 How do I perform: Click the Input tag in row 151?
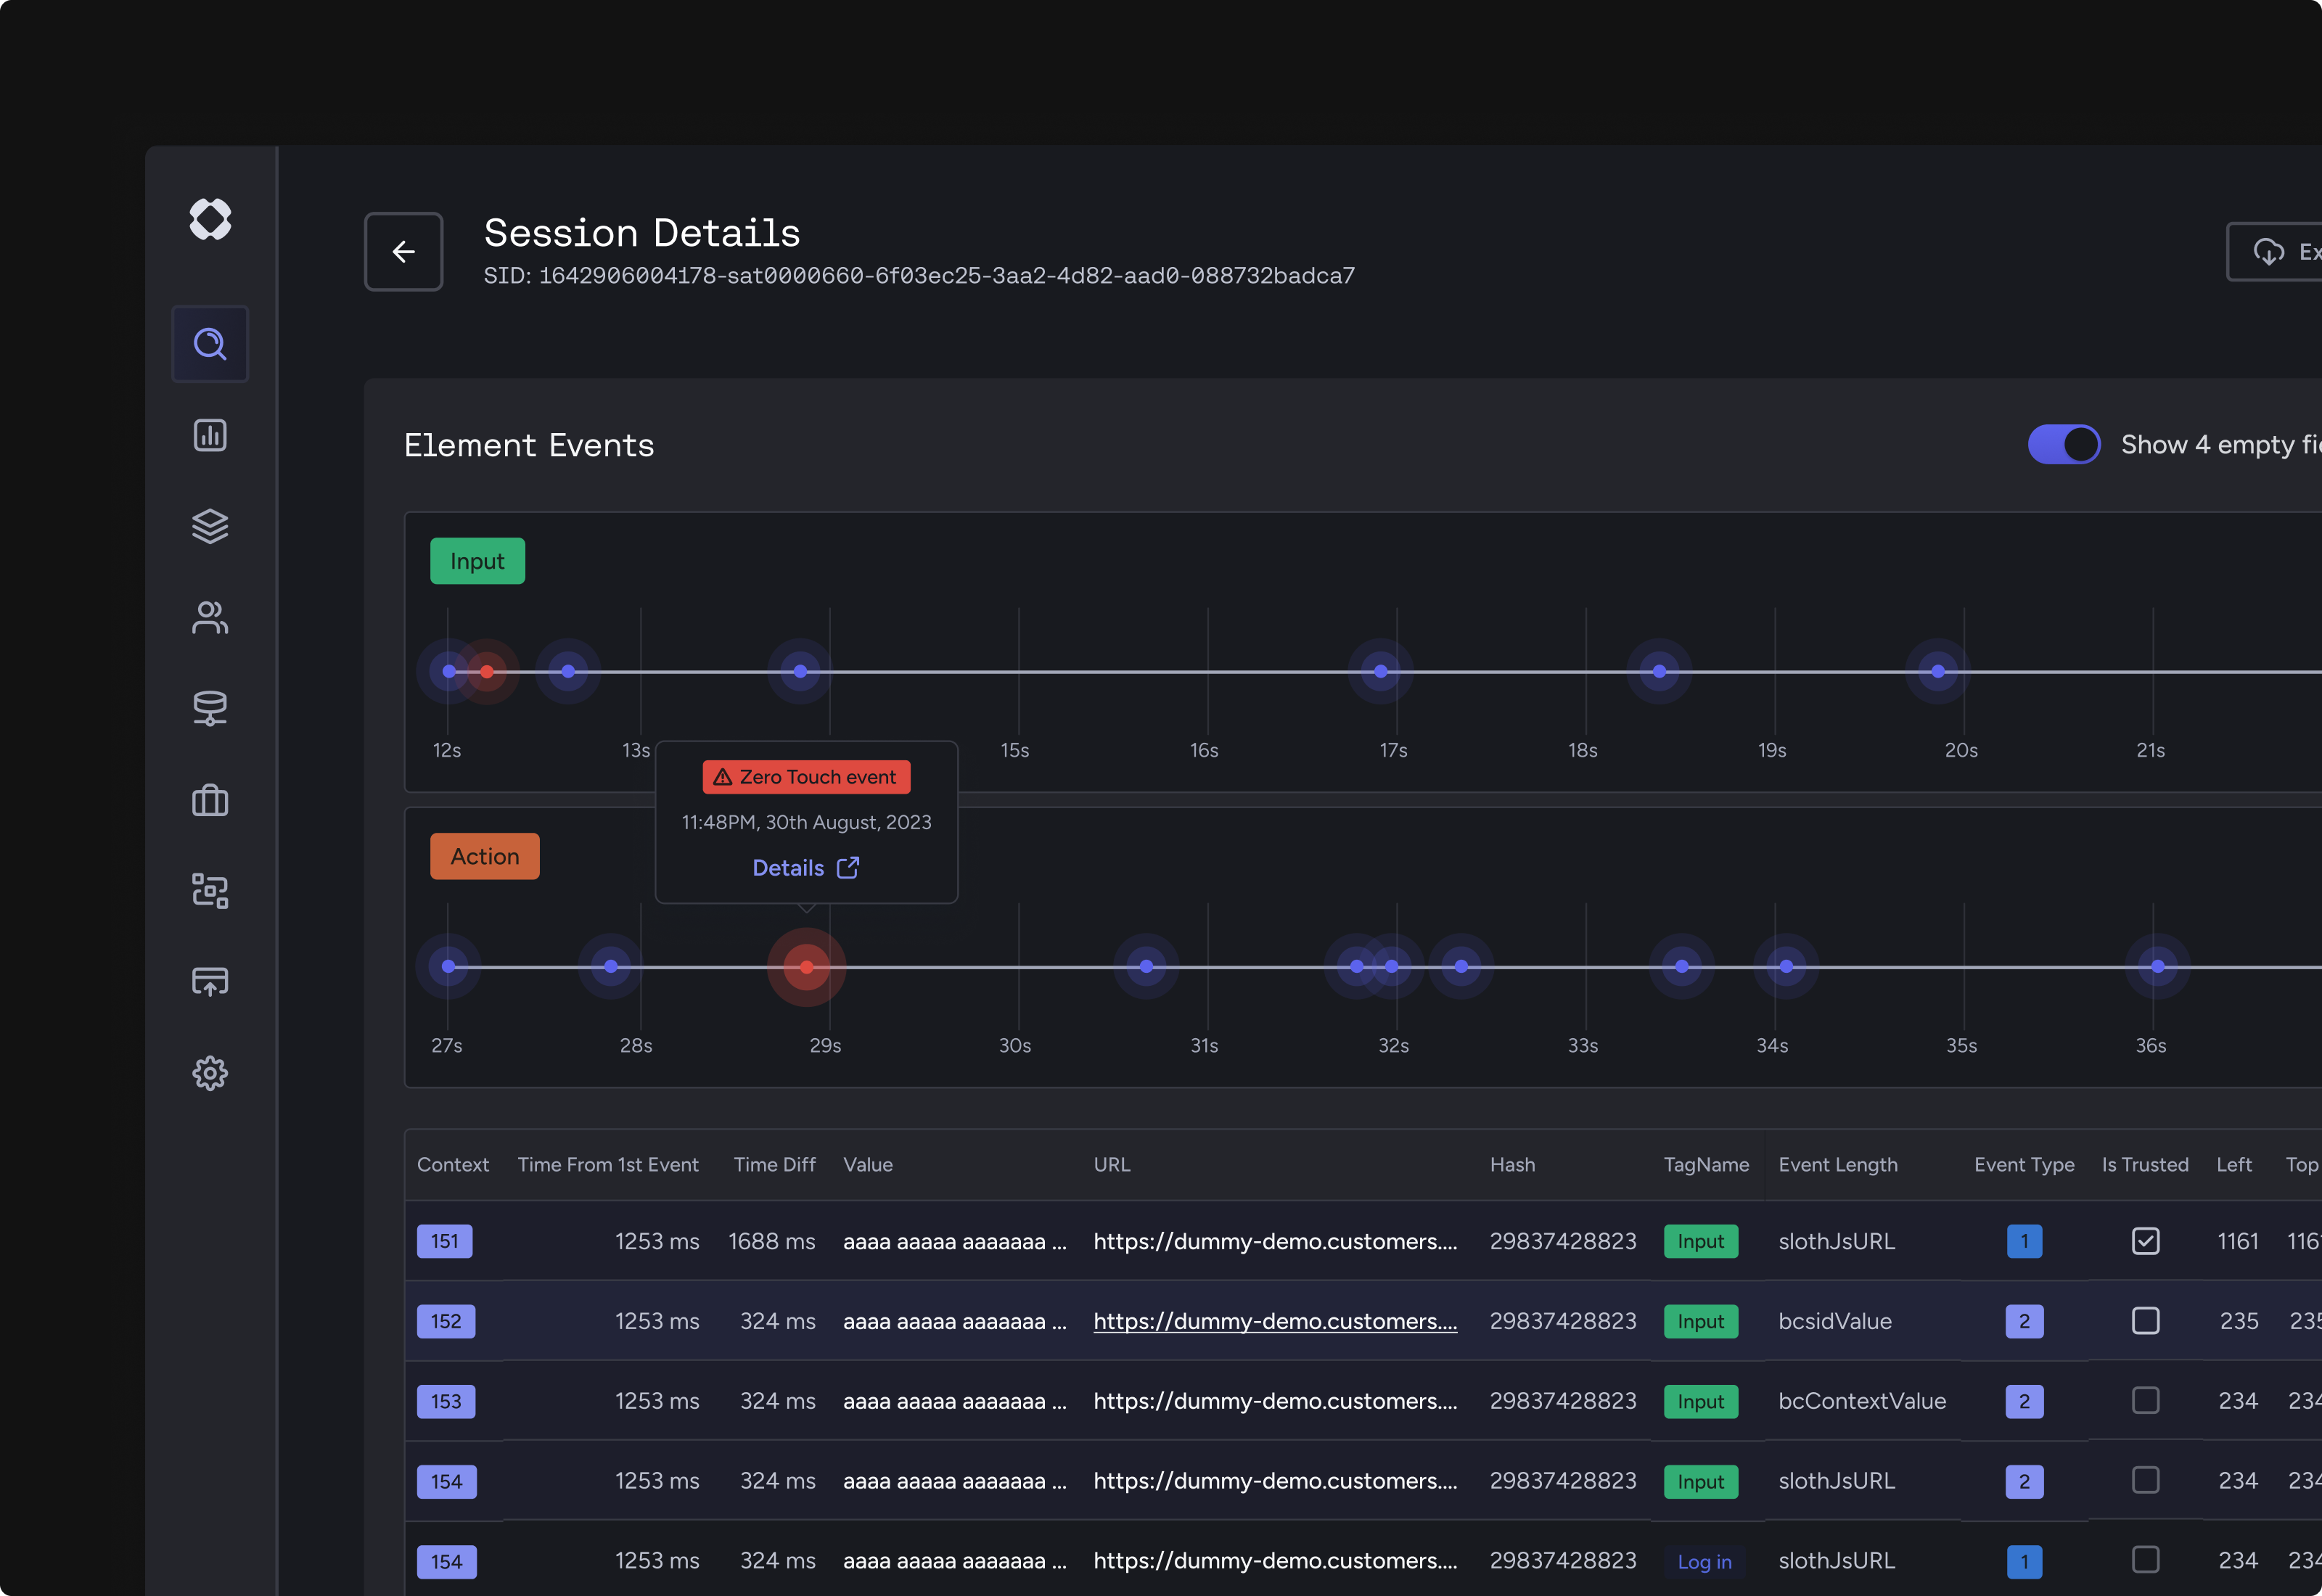point(1701,1241)
